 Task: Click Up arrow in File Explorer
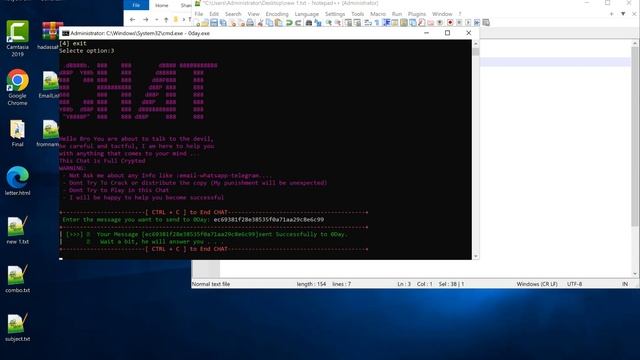point(166,19)
